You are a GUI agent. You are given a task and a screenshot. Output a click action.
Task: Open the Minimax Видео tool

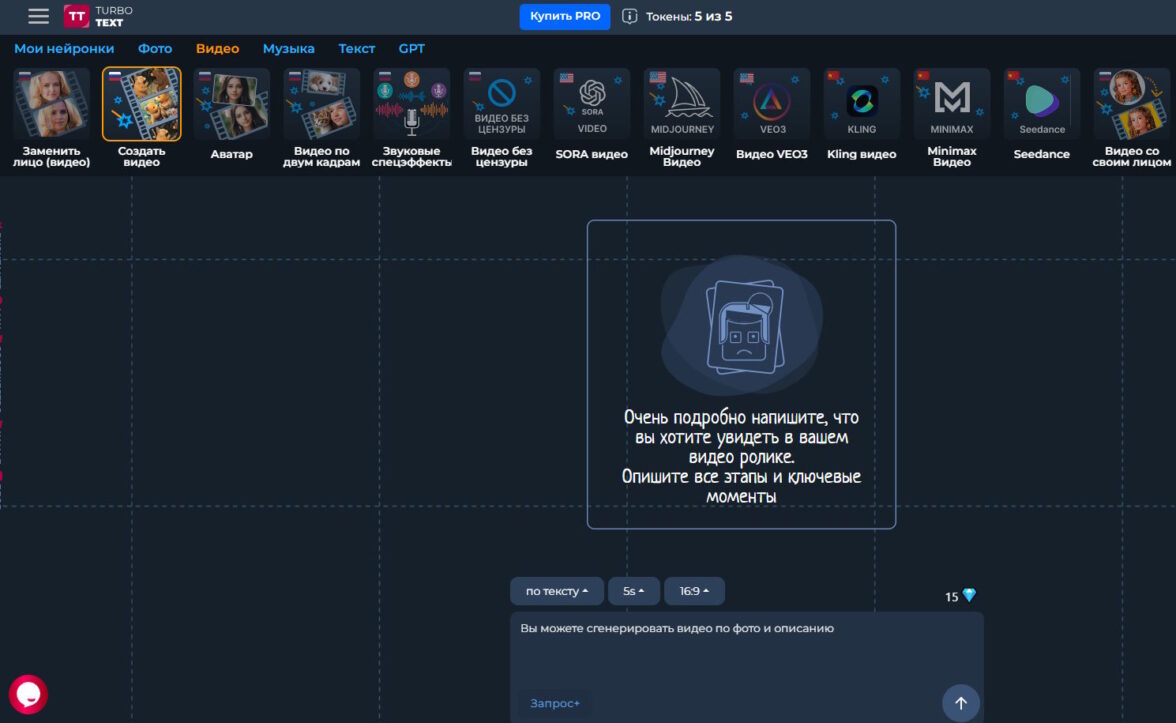[x=951, y=115]
